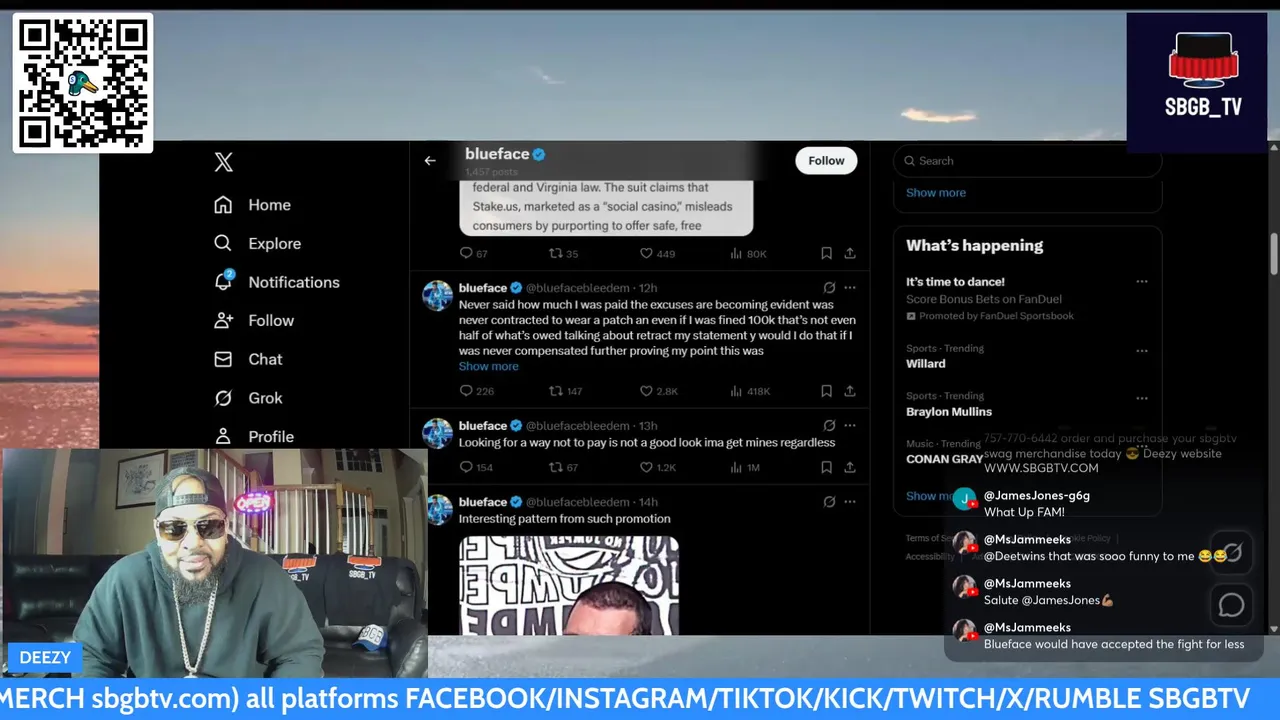The height and width of the screenshot is (720, 1280).
Task: Share the 12h blueface post
Action: (x=850, y=391)
